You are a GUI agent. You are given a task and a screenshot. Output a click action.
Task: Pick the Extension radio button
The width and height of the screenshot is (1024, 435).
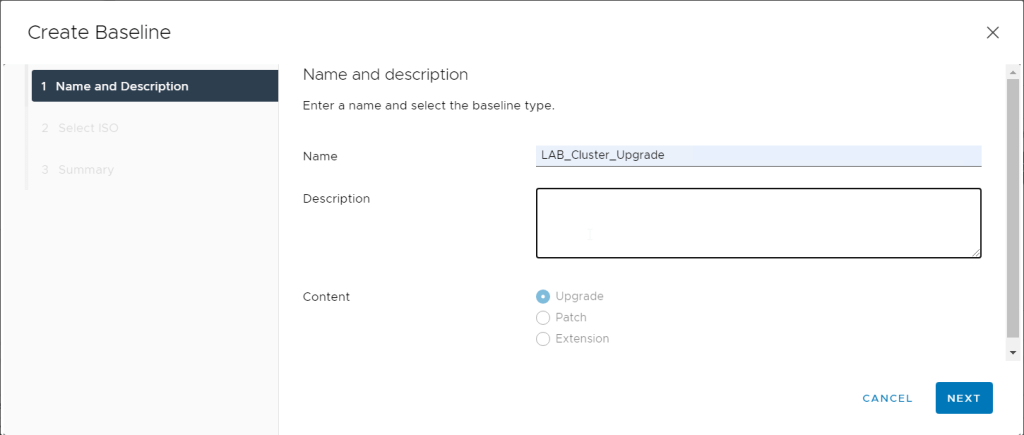(x=543, y=339)
